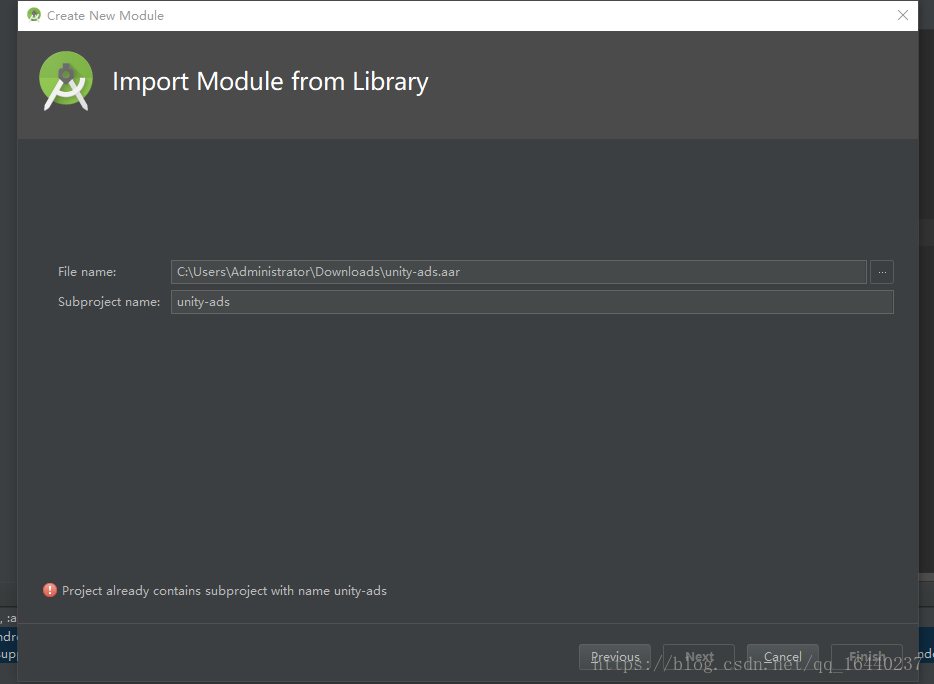The height and width of the screenshot is (684, 934).
Task: Cancel the Import Module dialog
Action: 783,657
